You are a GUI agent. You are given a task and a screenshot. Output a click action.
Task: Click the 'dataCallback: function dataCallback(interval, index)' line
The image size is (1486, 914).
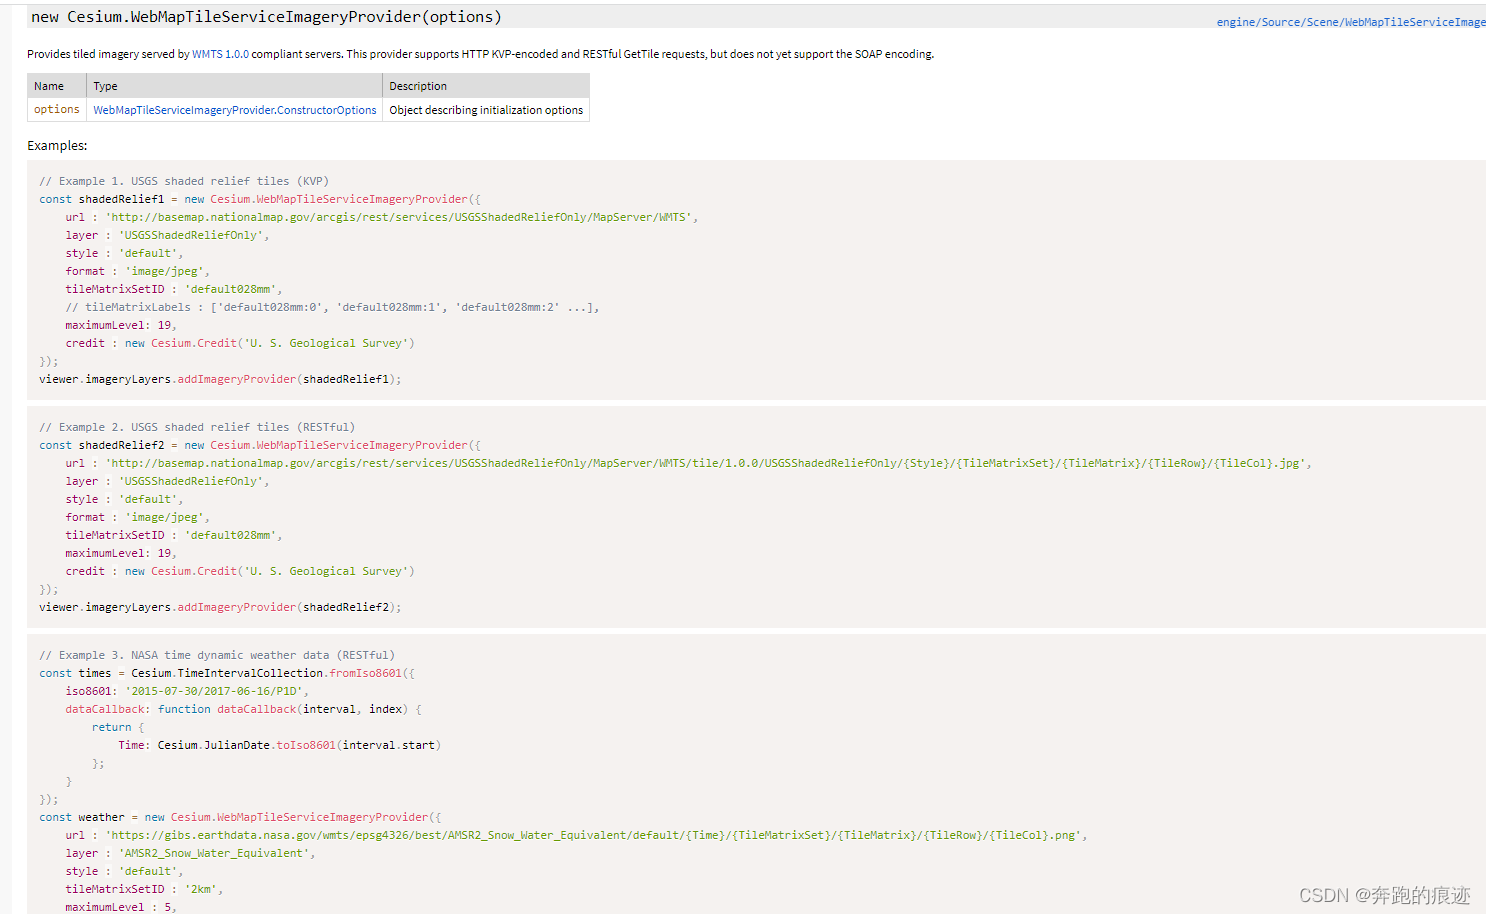pyautogui.click(x=243, y=709)
